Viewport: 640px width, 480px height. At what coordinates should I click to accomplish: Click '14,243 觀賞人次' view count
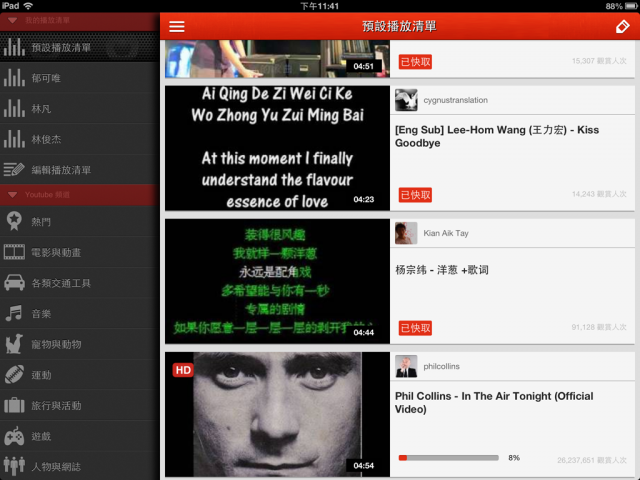click(599, 194)
